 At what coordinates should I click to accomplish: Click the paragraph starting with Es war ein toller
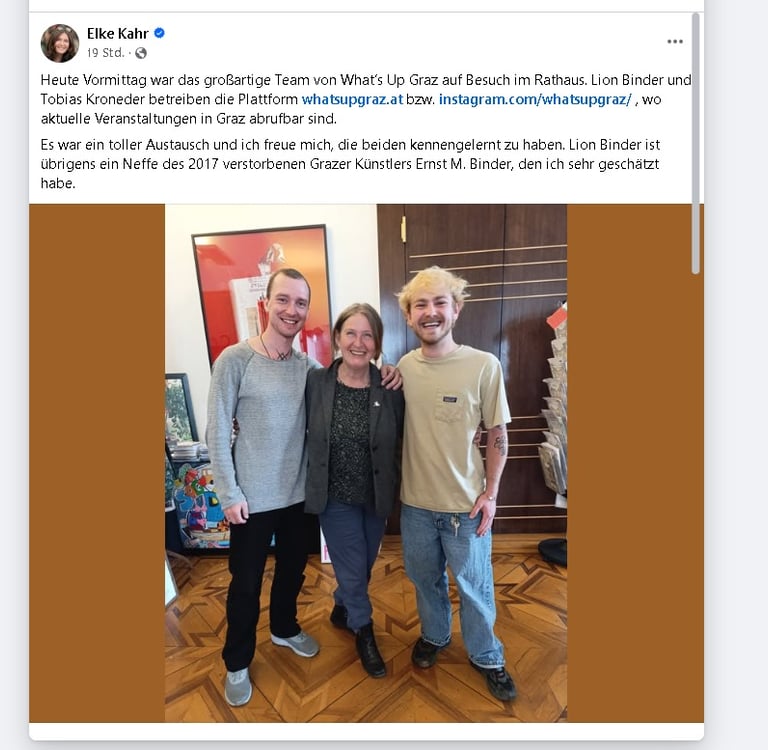350,164
